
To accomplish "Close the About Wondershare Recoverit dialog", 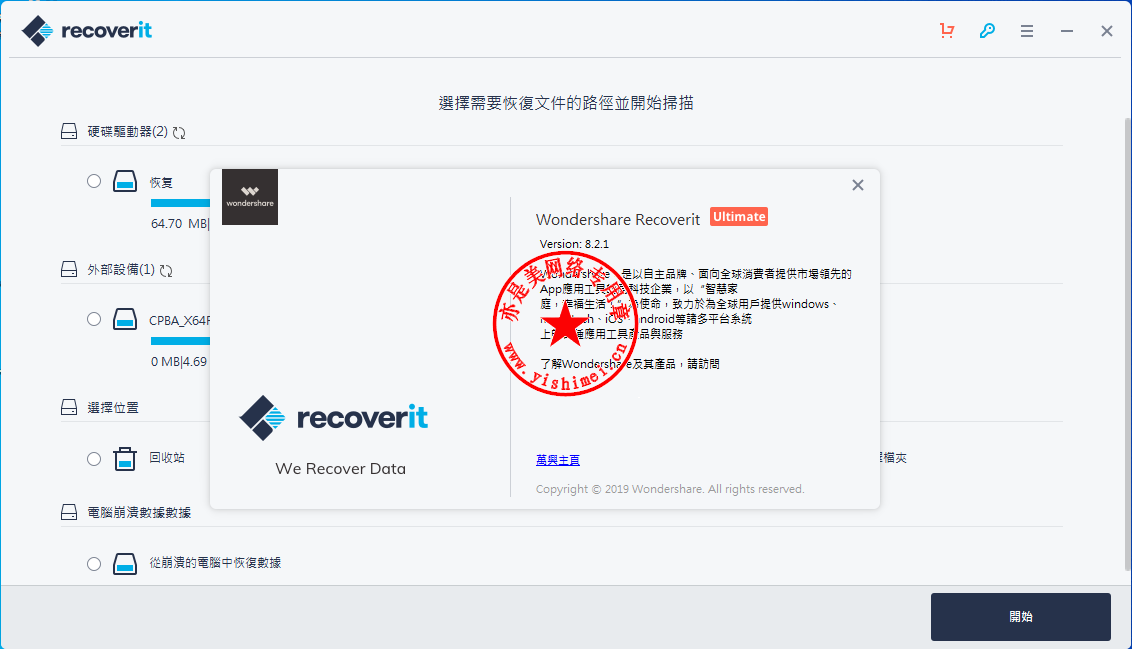I will [858, 185].
